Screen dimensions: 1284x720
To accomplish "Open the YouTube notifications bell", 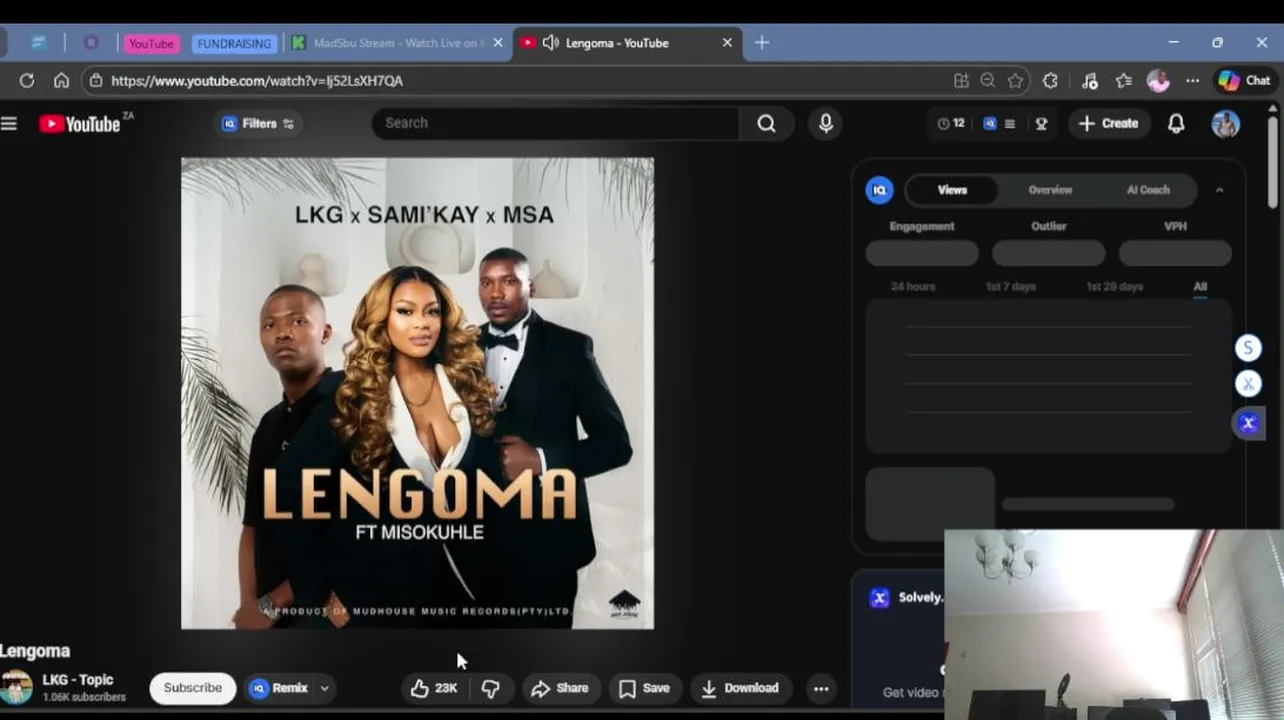I will (x=1176, y=124).
